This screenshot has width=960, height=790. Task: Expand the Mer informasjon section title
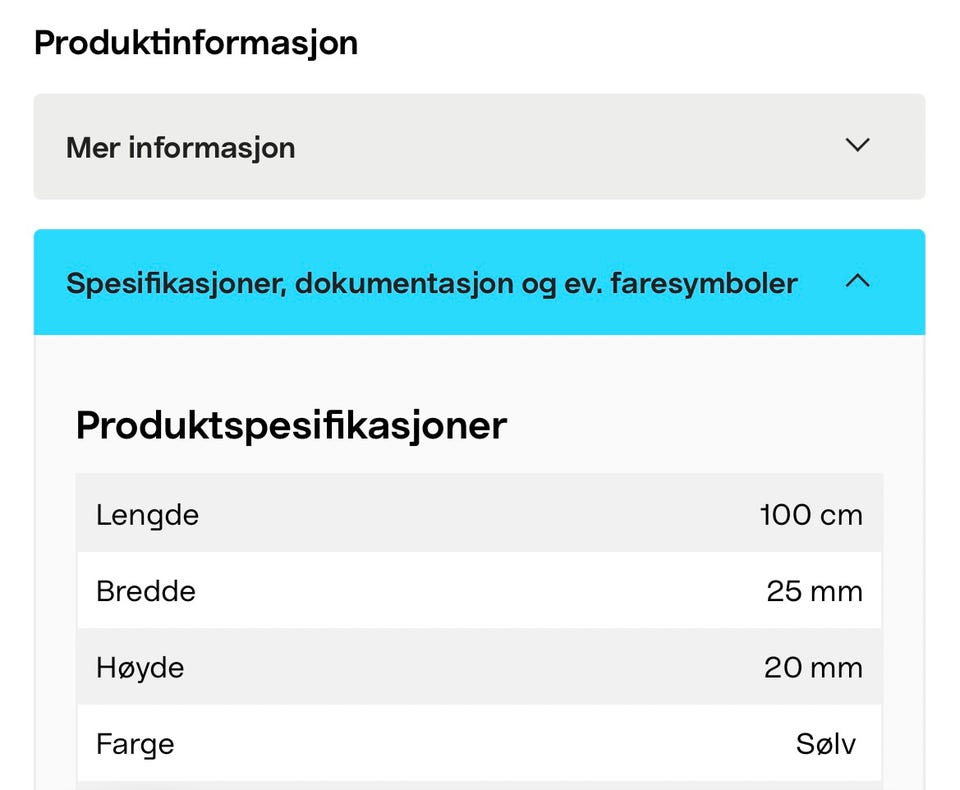point(181,148)
